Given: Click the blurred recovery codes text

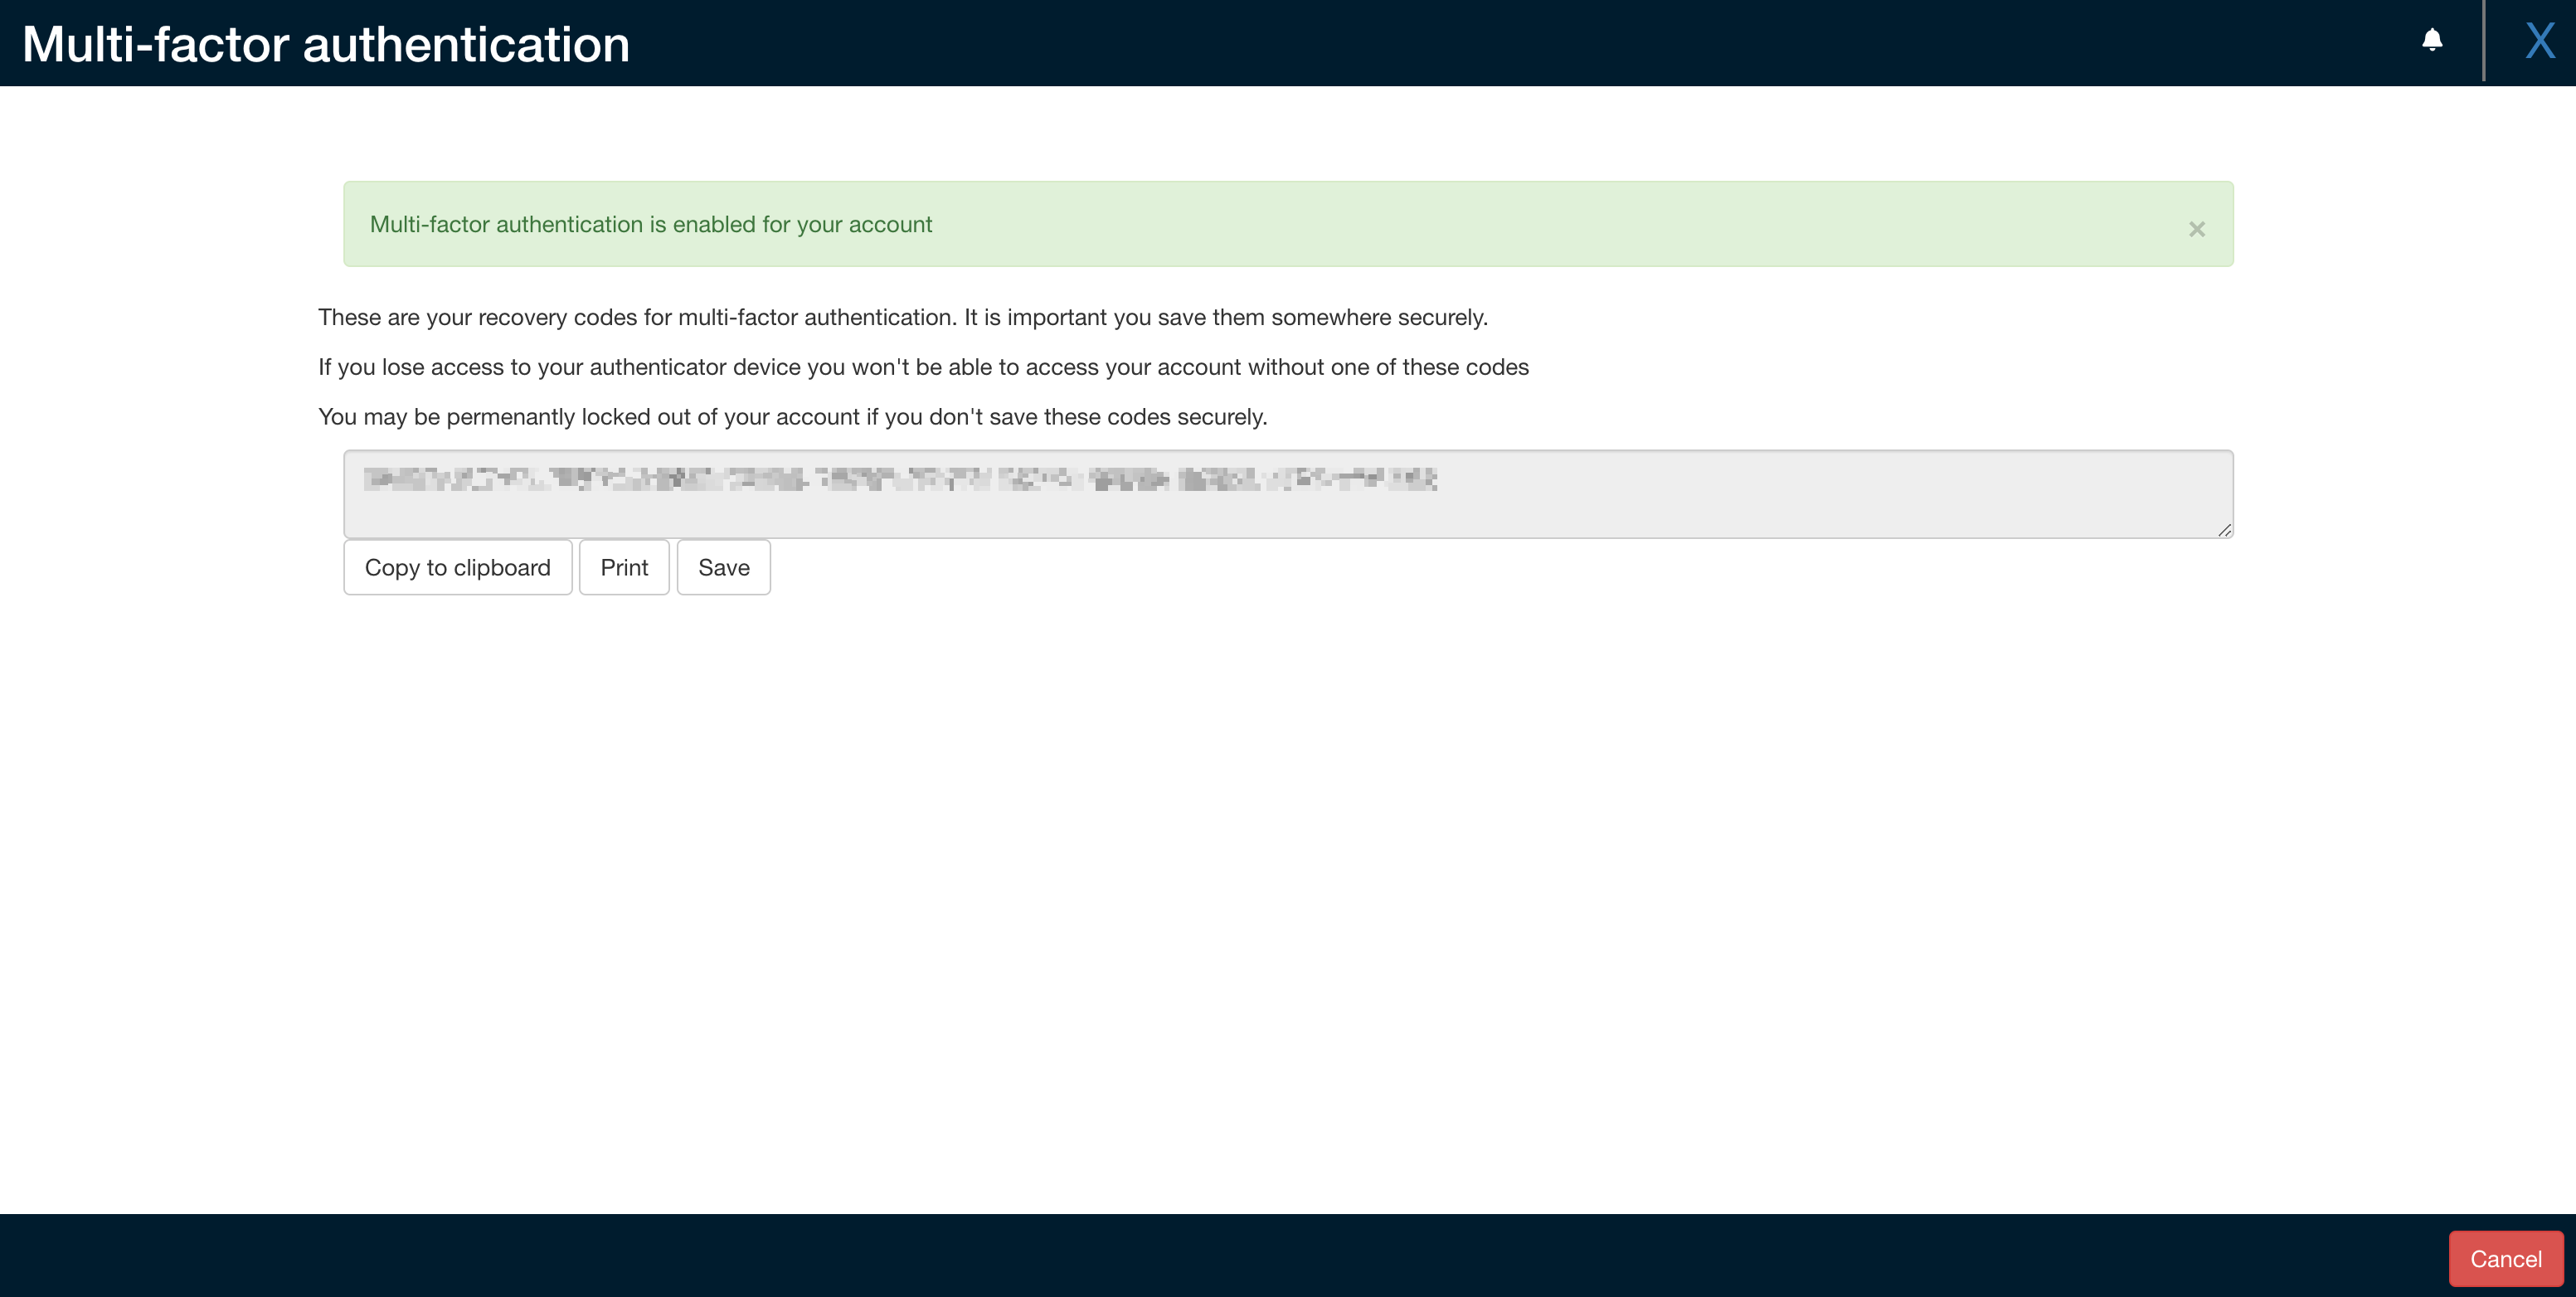Looking at the screenshot, I should pos(900,479).
